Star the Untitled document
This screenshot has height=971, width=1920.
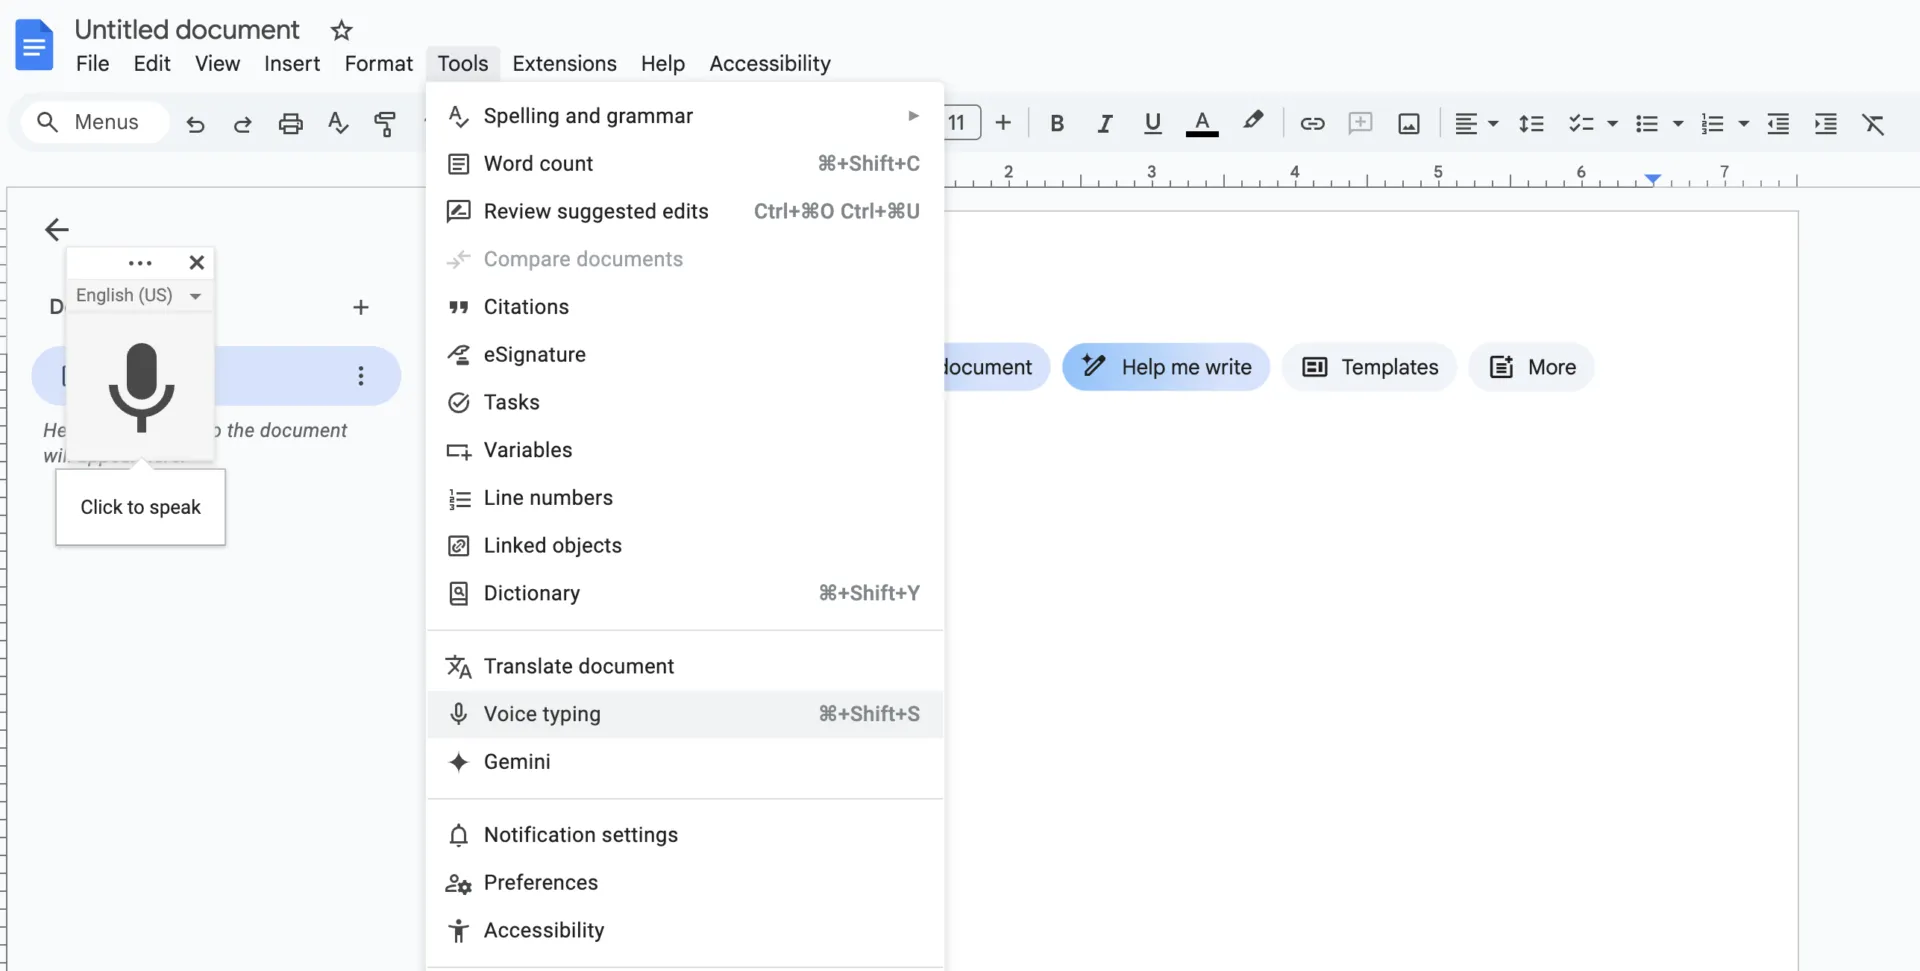tap(341, 30)
